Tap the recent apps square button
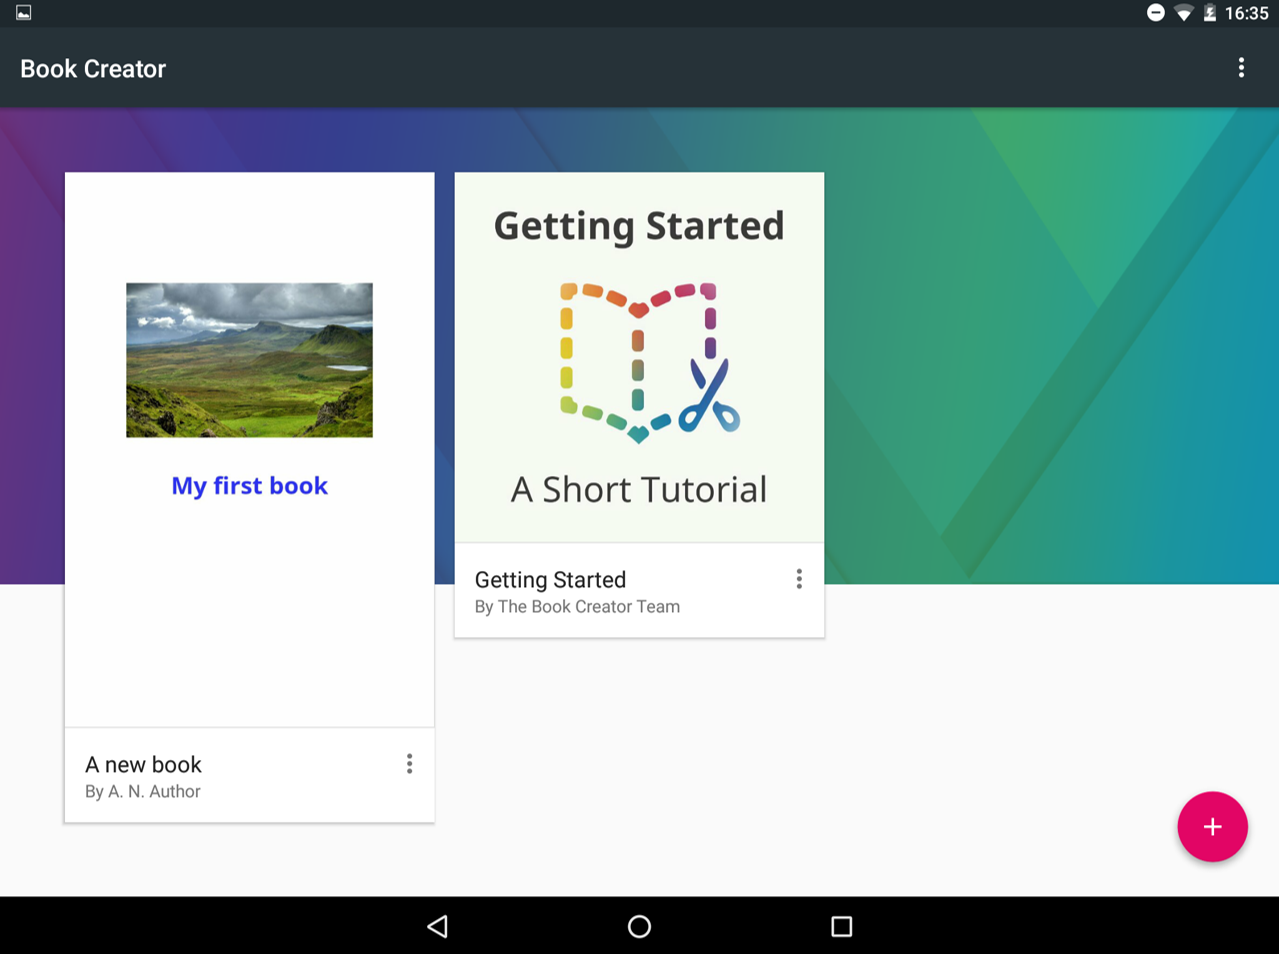 coord(842,926)
